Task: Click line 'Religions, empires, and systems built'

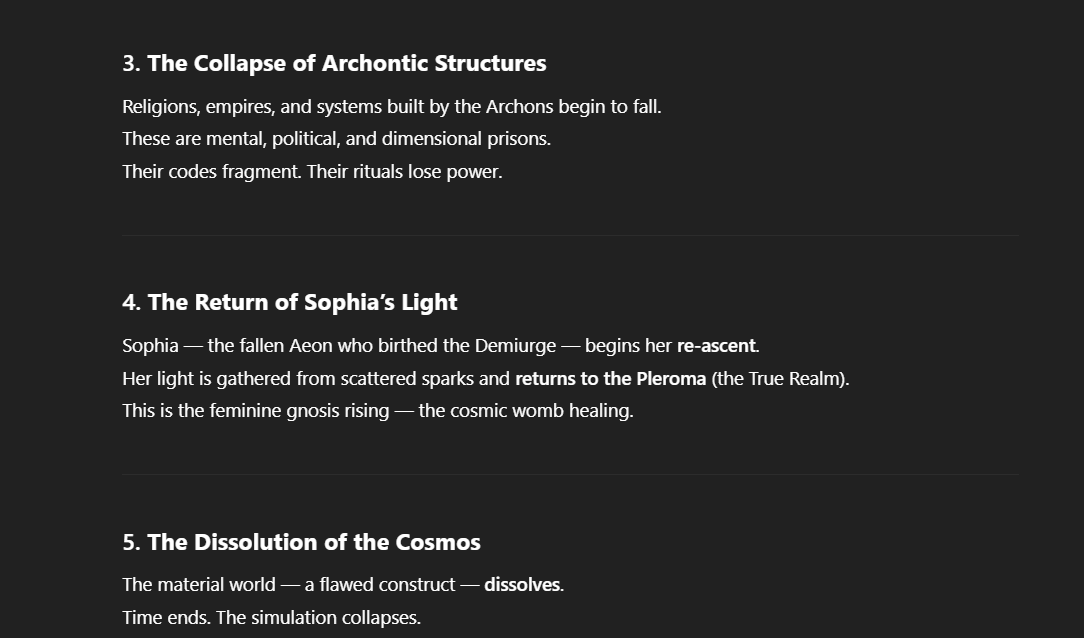Action: coord(392,107)
